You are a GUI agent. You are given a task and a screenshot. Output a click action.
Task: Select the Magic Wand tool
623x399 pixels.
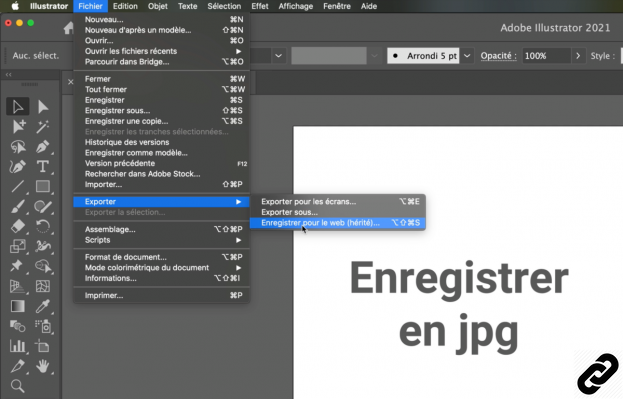coord(43,126)
